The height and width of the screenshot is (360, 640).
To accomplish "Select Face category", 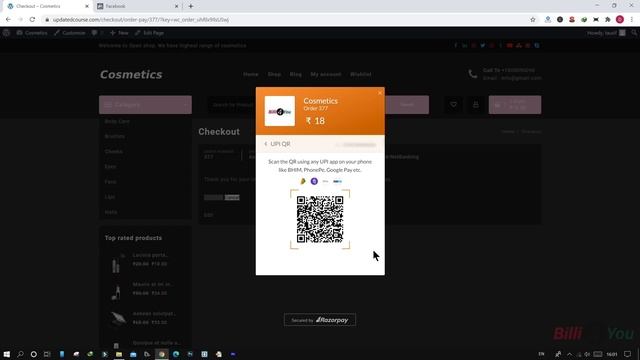I will click(x=110, y=182).
